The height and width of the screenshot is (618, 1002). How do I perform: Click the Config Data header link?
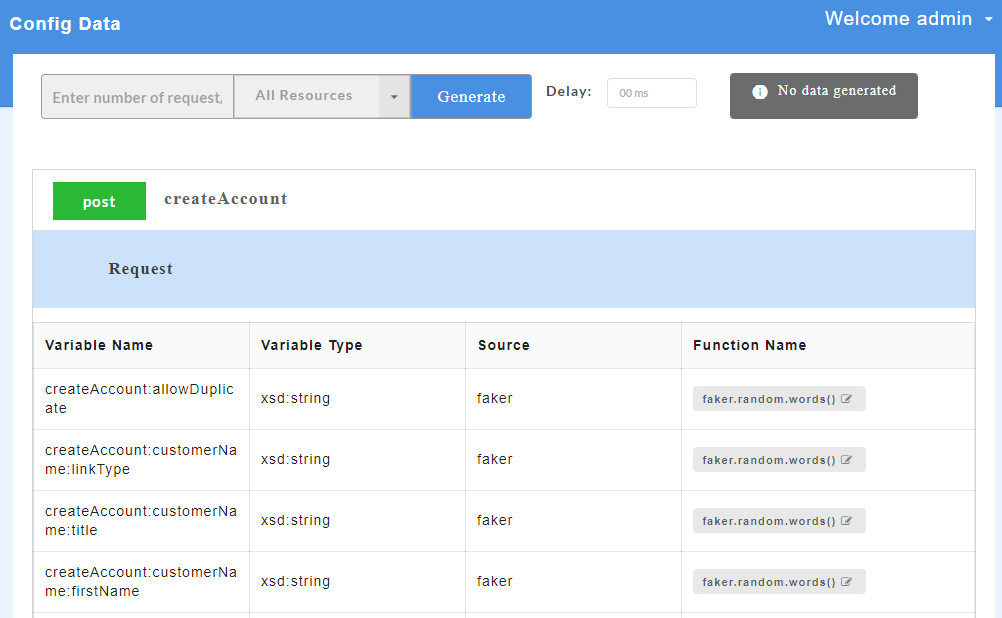click(x=64, y=23)
